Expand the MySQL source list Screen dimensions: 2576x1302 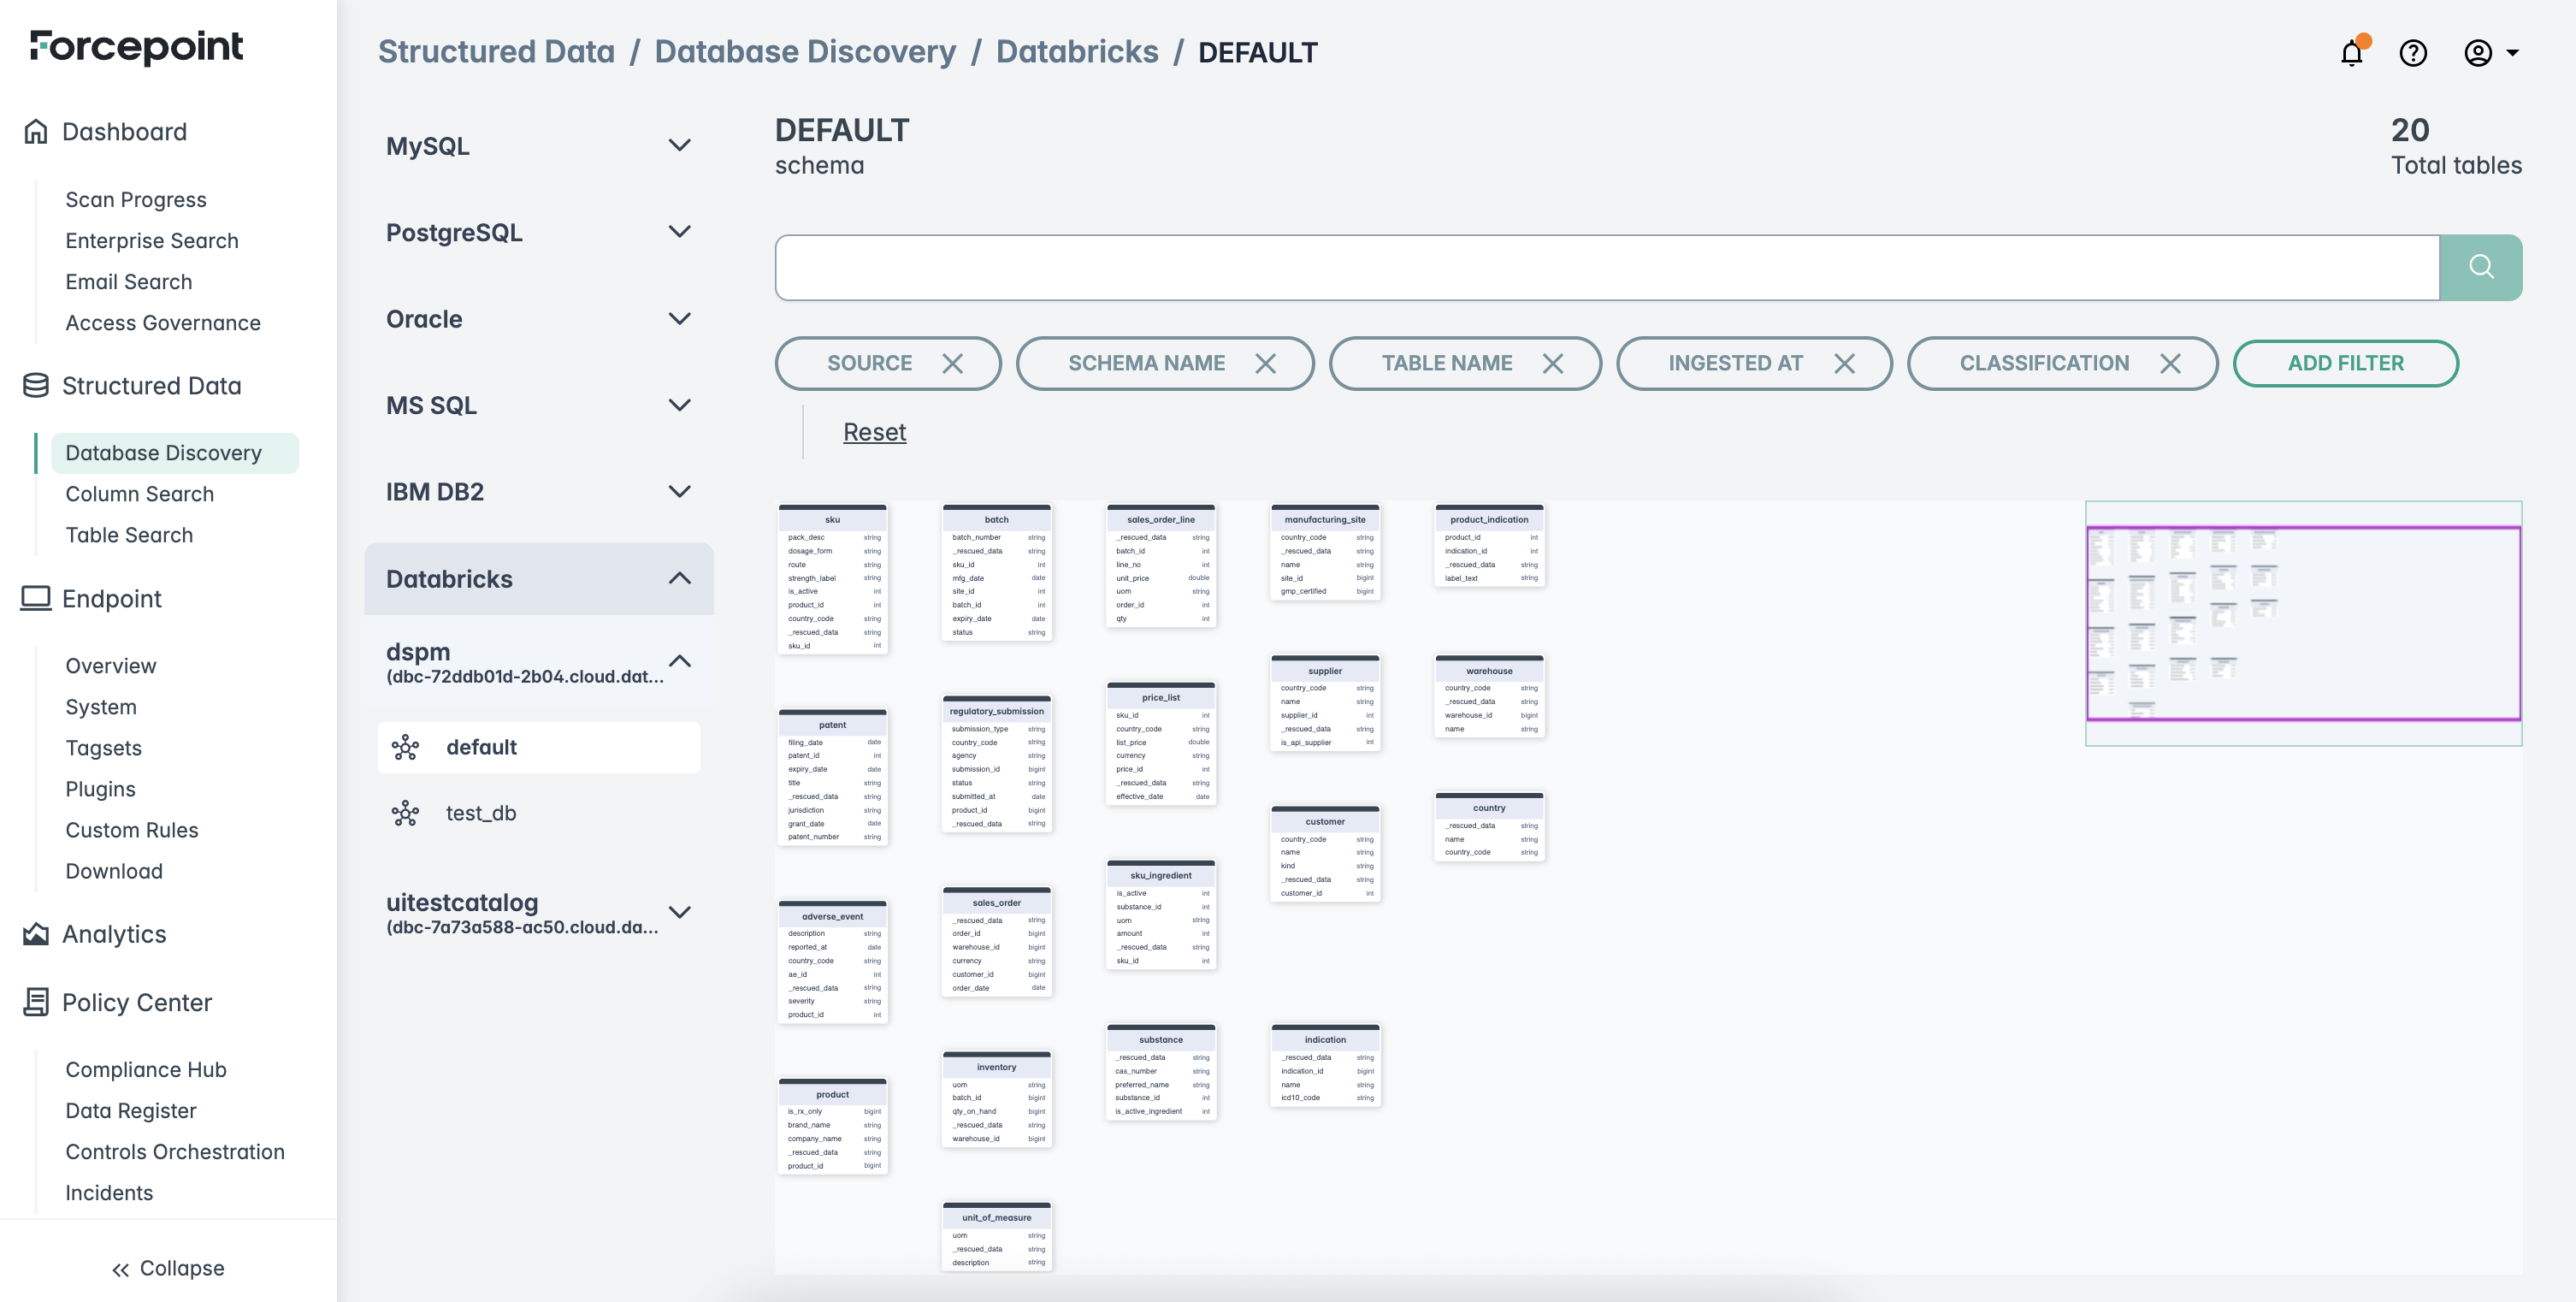pyautogui.click(x=679, y=146)
